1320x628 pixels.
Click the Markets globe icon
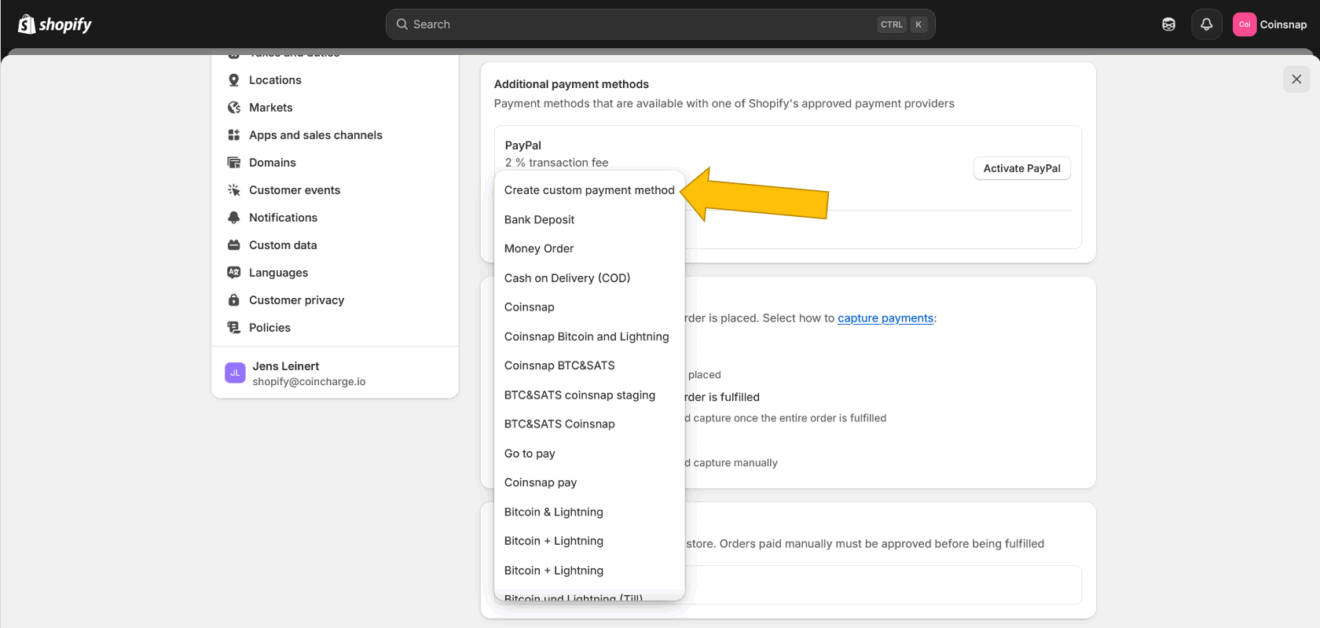234,108
